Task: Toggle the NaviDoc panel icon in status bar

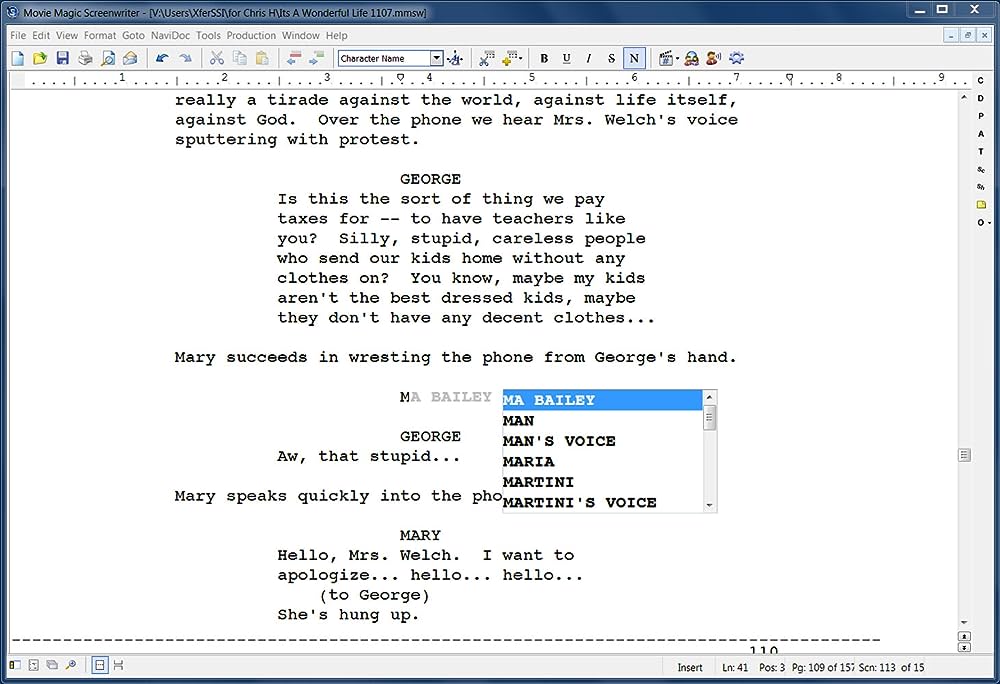Action: [x=15, y=666]
